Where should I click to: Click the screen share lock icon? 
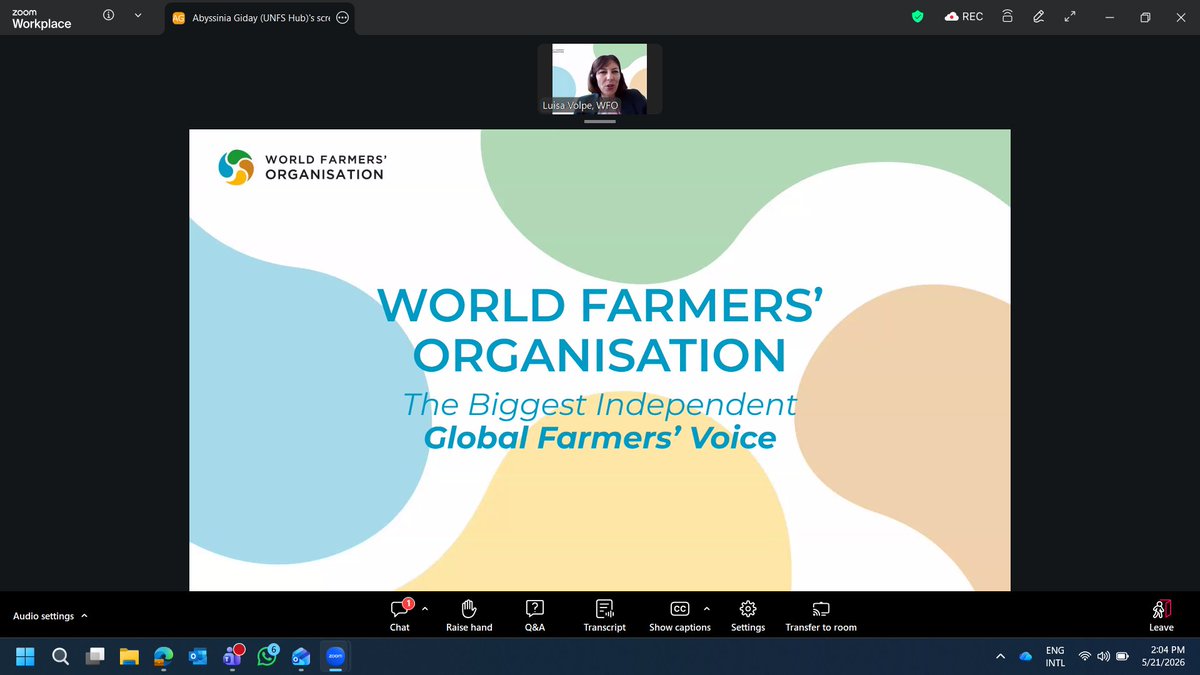[1008, 17]
